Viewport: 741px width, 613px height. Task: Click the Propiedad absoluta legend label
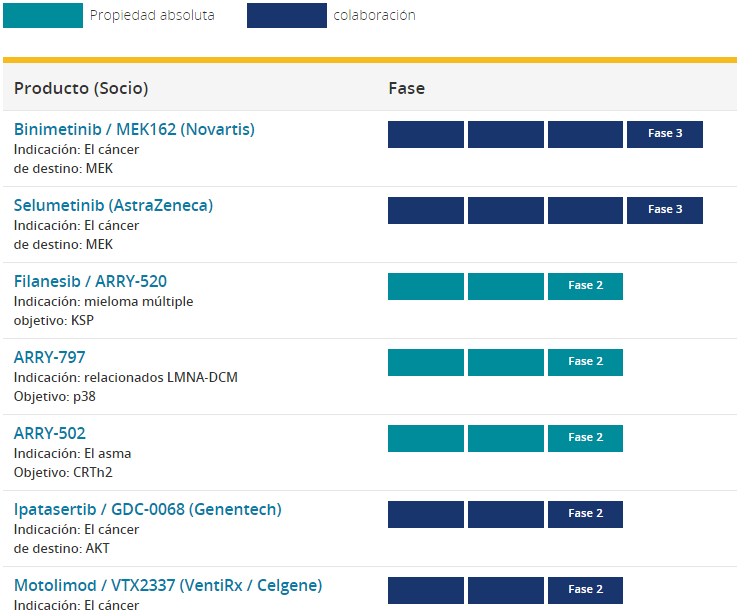coord(152,15)
